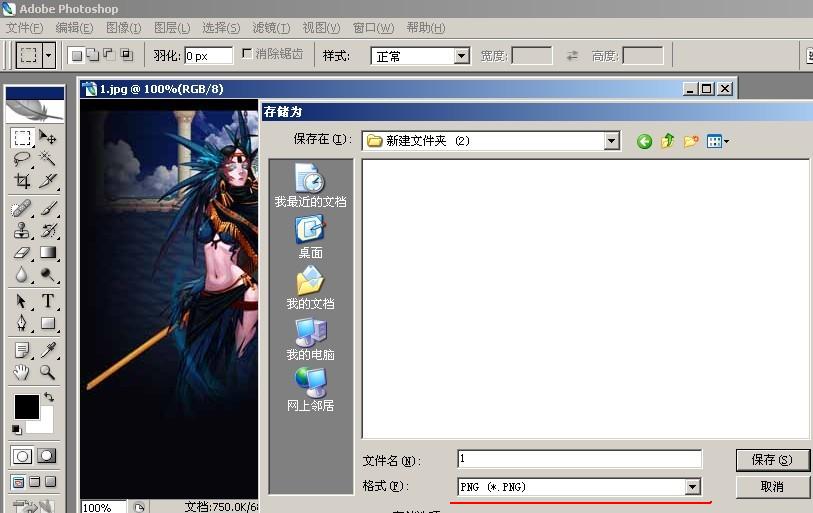Select the Healing Brush tool
This screenshot has width=813, height=513.
(x=22, y=209)
